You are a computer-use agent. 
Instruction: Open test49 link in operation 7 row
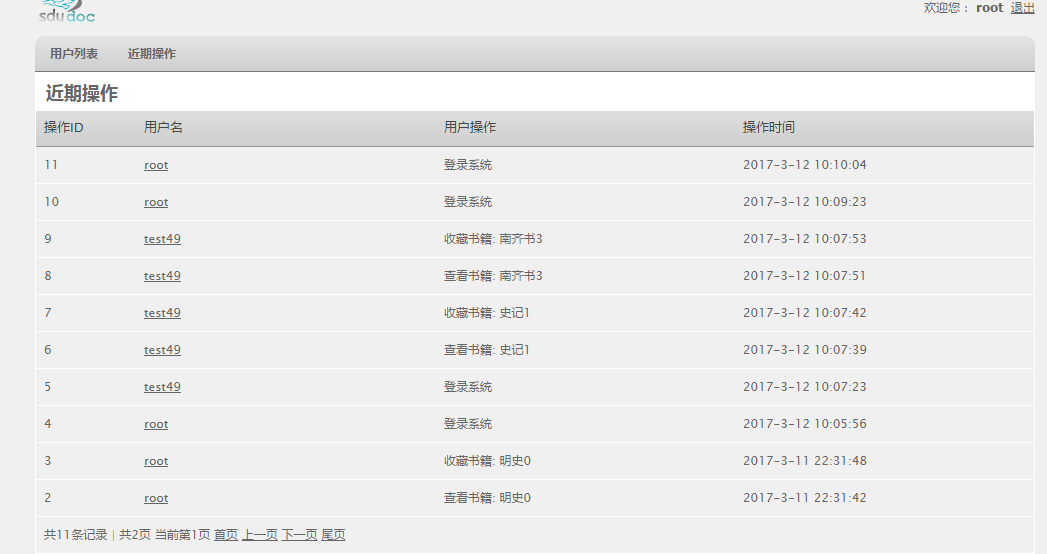tap(162, 313)
